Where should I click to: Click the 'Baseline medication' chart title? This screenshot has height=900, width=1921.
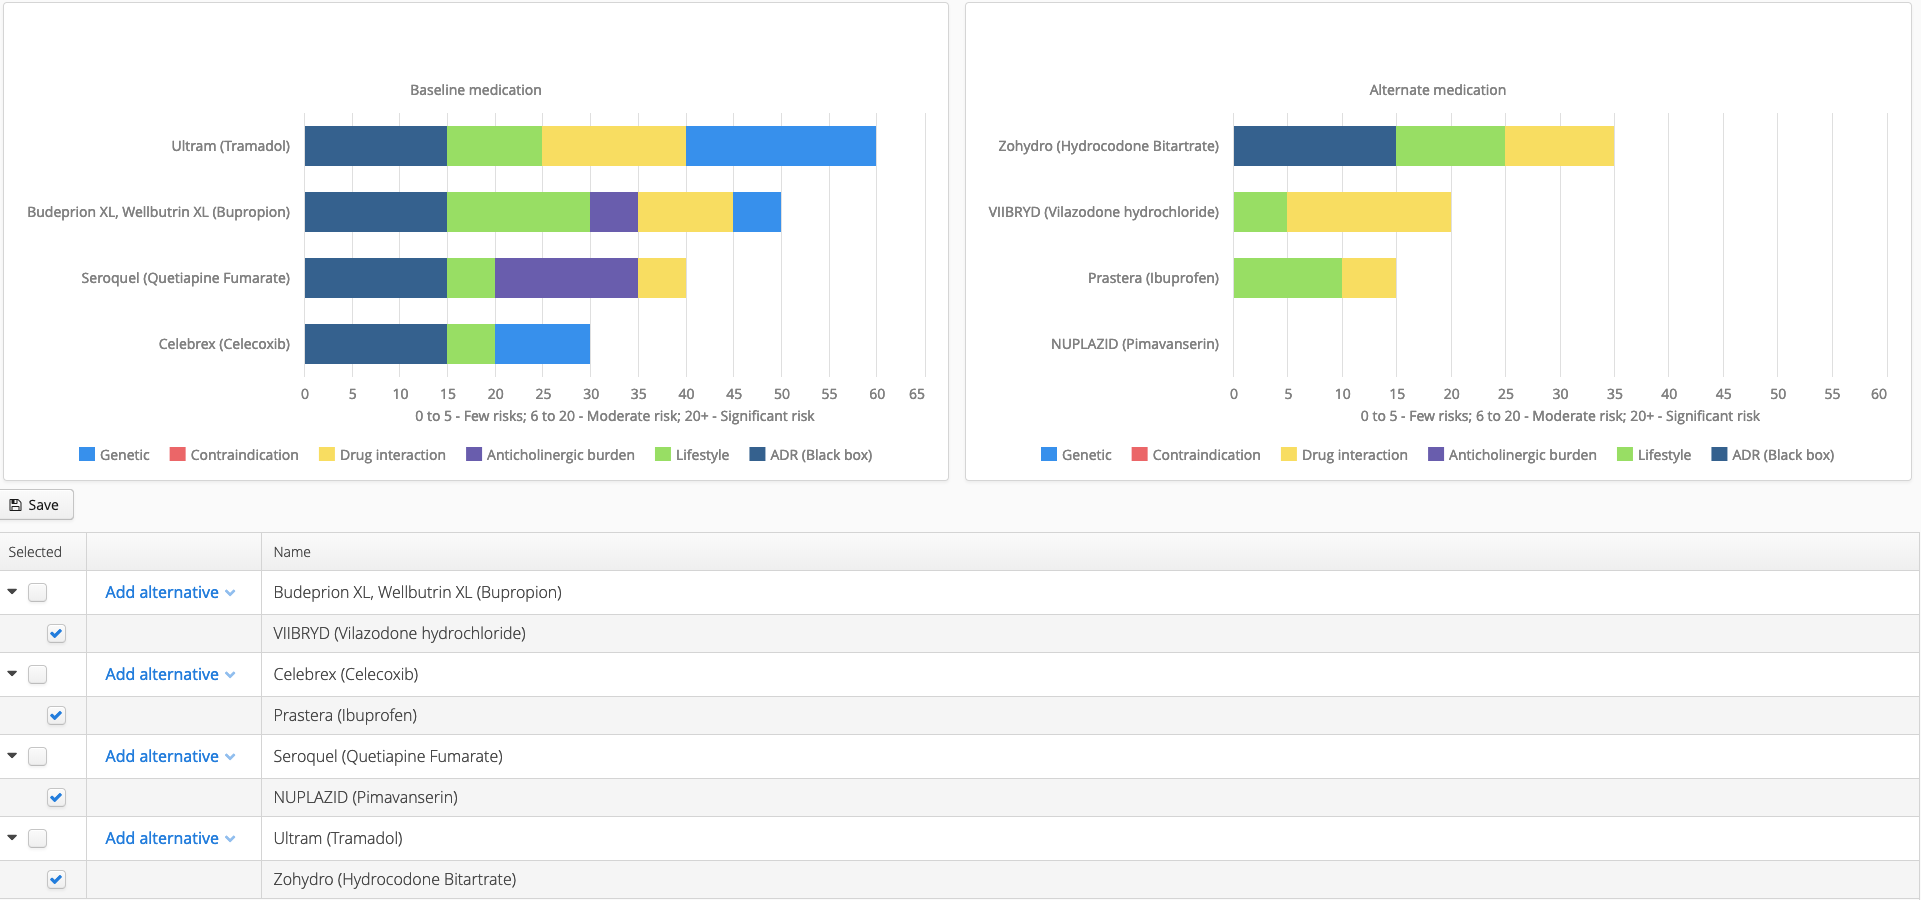(x=476, y=90)
